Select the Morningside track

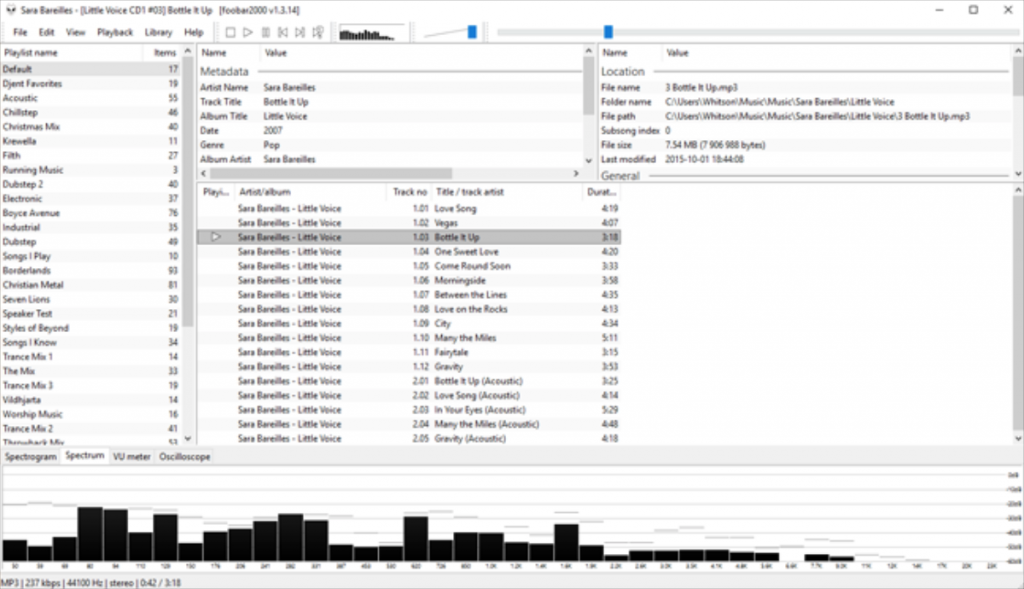[409, 280]
